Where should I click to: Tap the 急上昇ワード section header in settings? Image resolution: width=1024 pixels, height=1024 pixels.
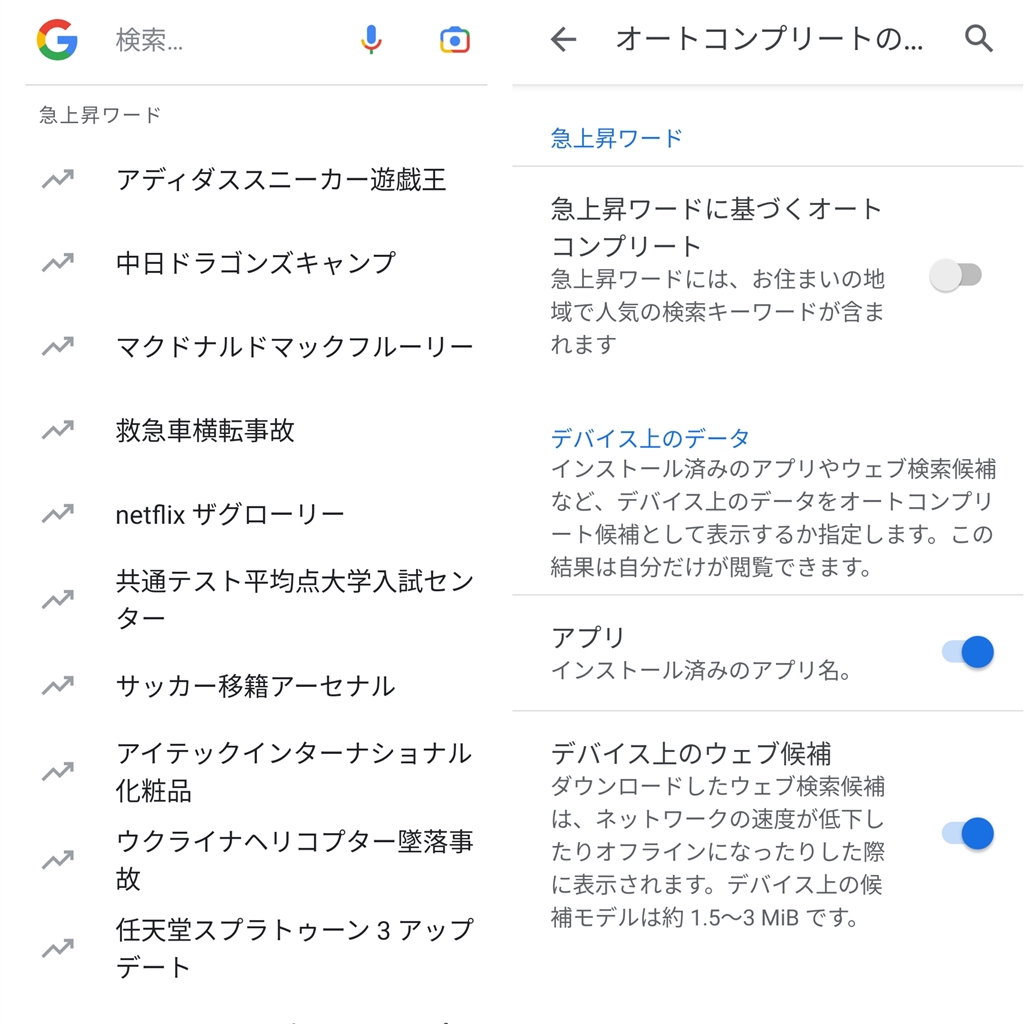pyautogui.click(x=616, y=138)
